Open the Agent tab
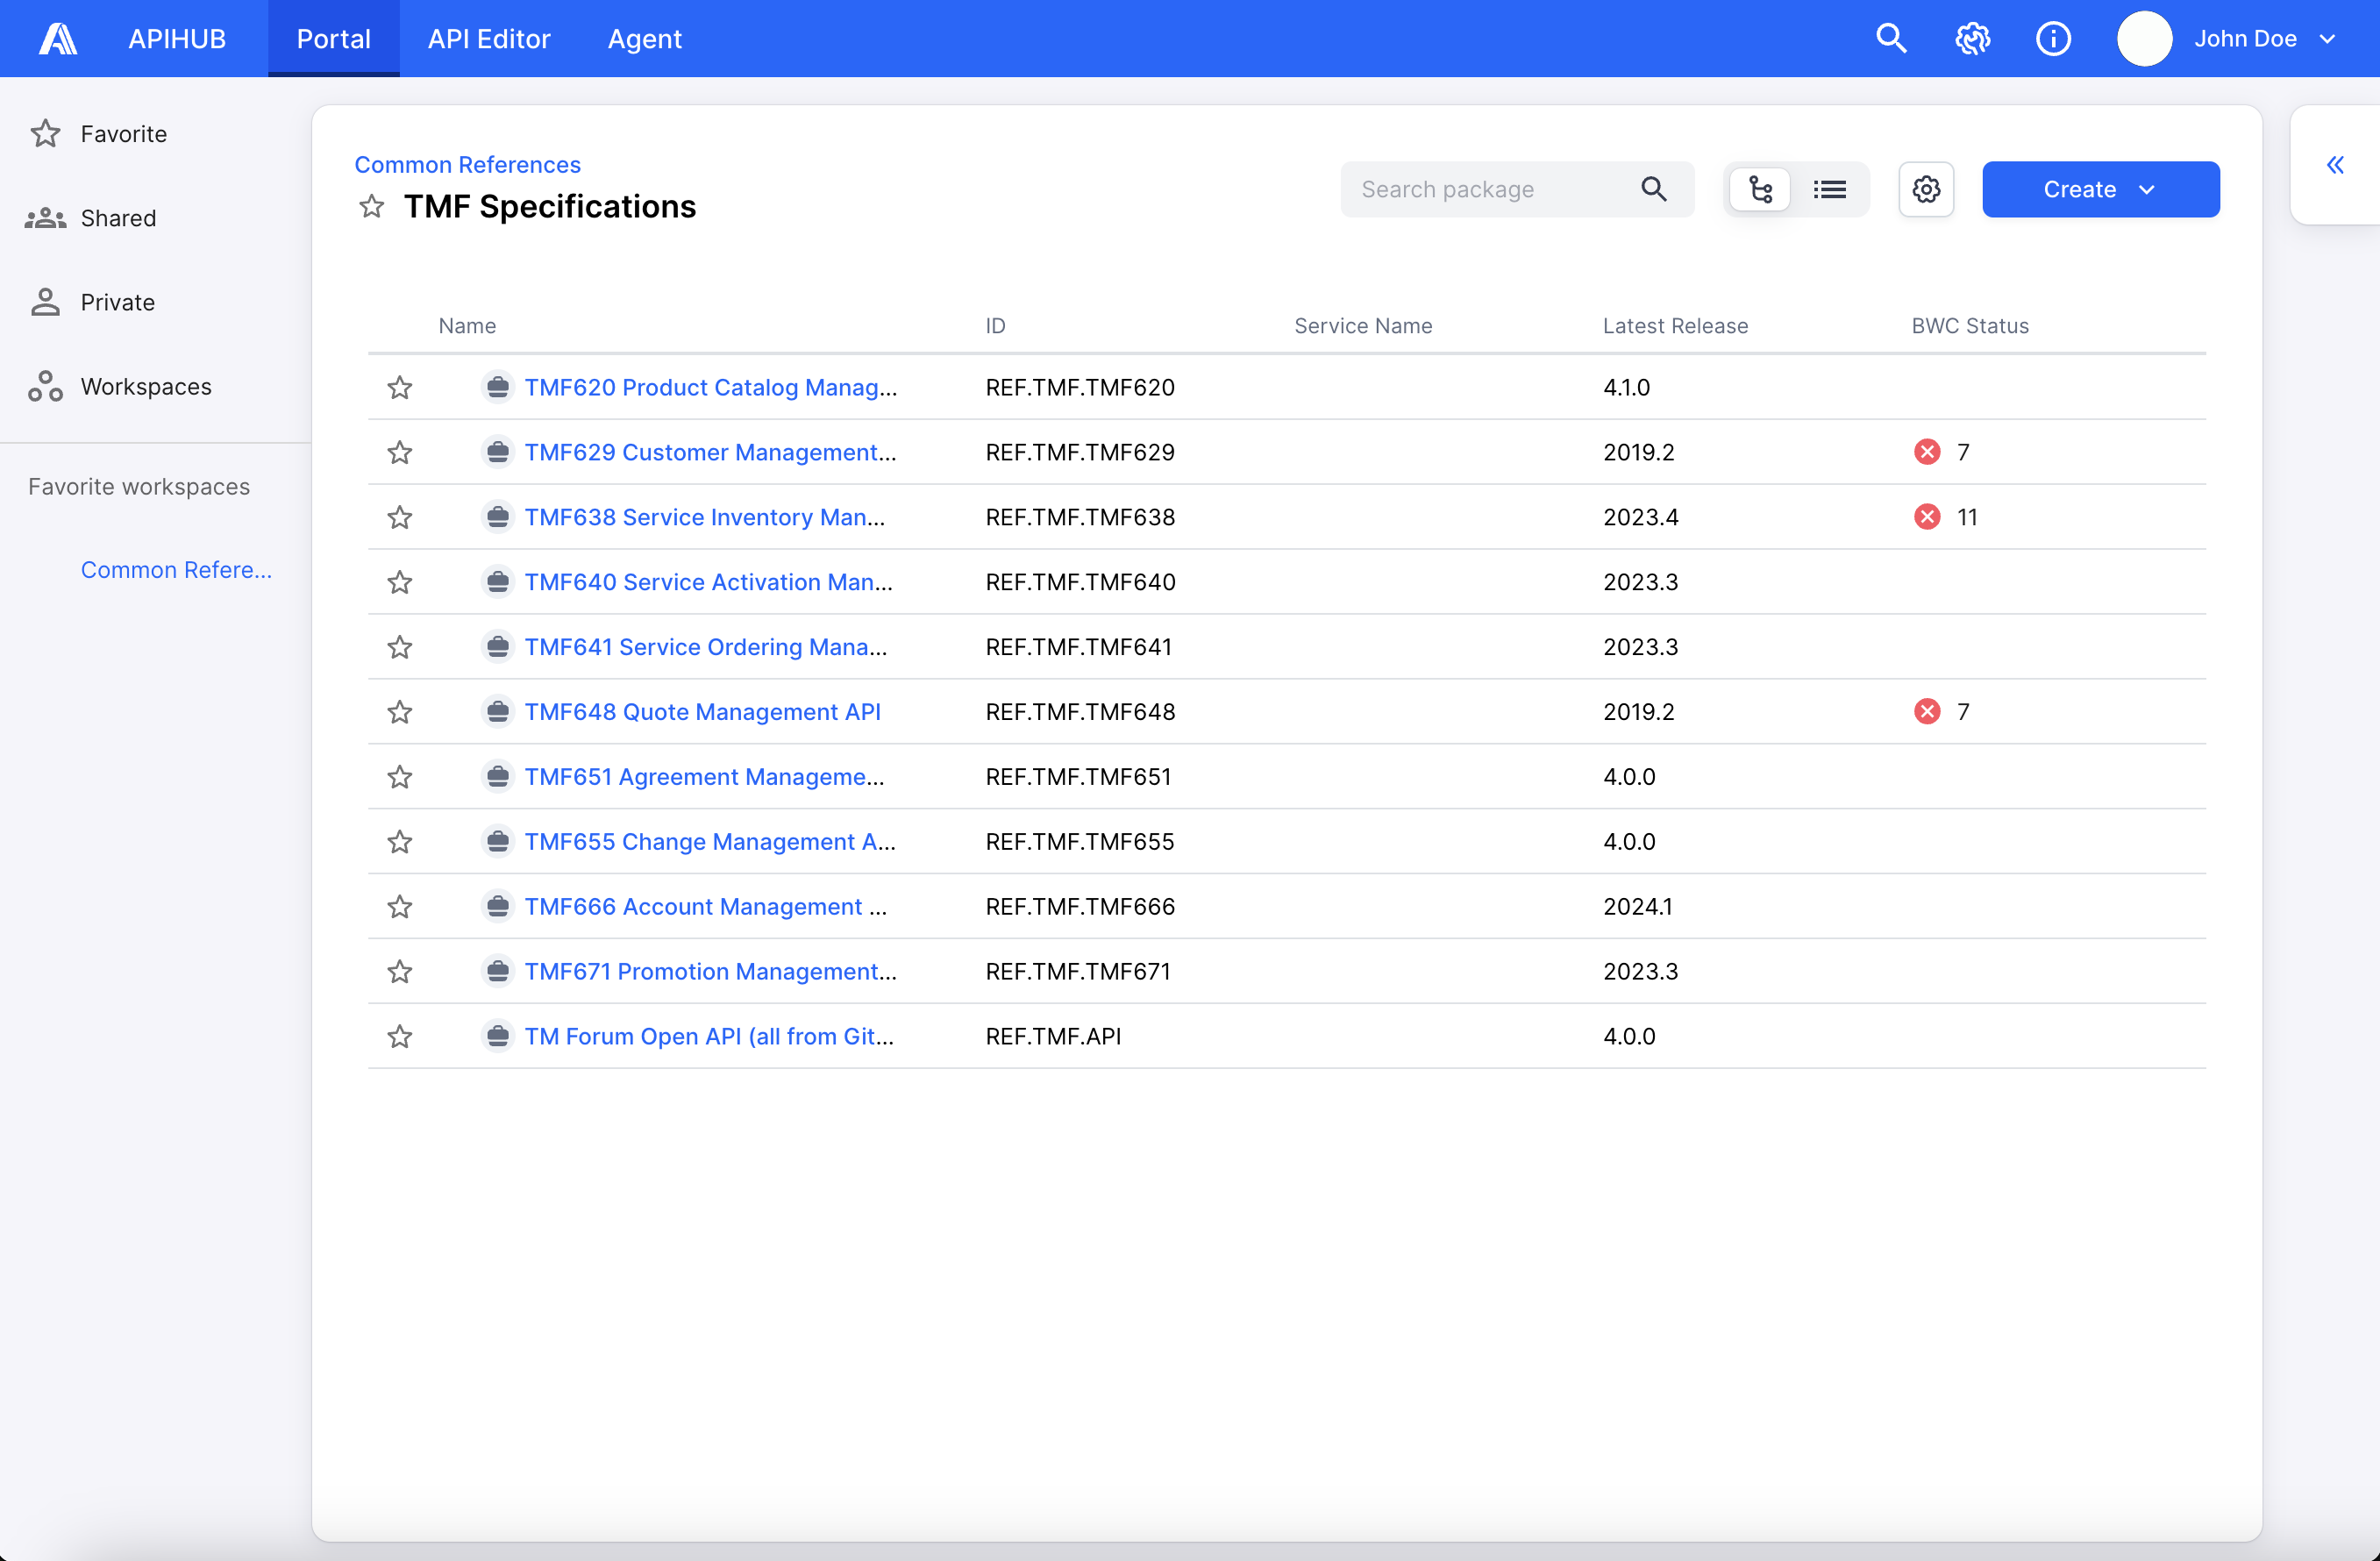The width and height of the screenshot is (2380, 1561). [645, 39]
